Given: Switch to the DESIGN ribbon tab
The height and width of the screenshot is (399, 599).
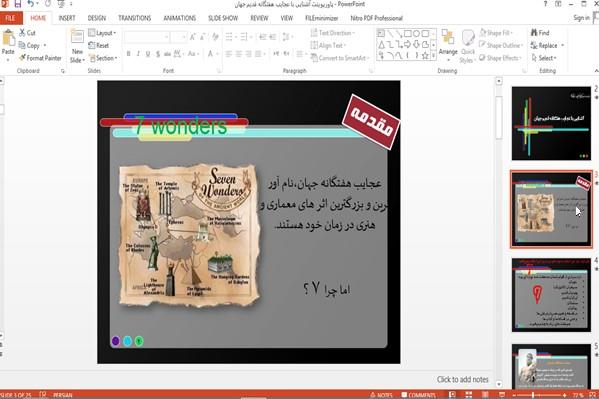Looking at the screenshot, I should (97, 18).
